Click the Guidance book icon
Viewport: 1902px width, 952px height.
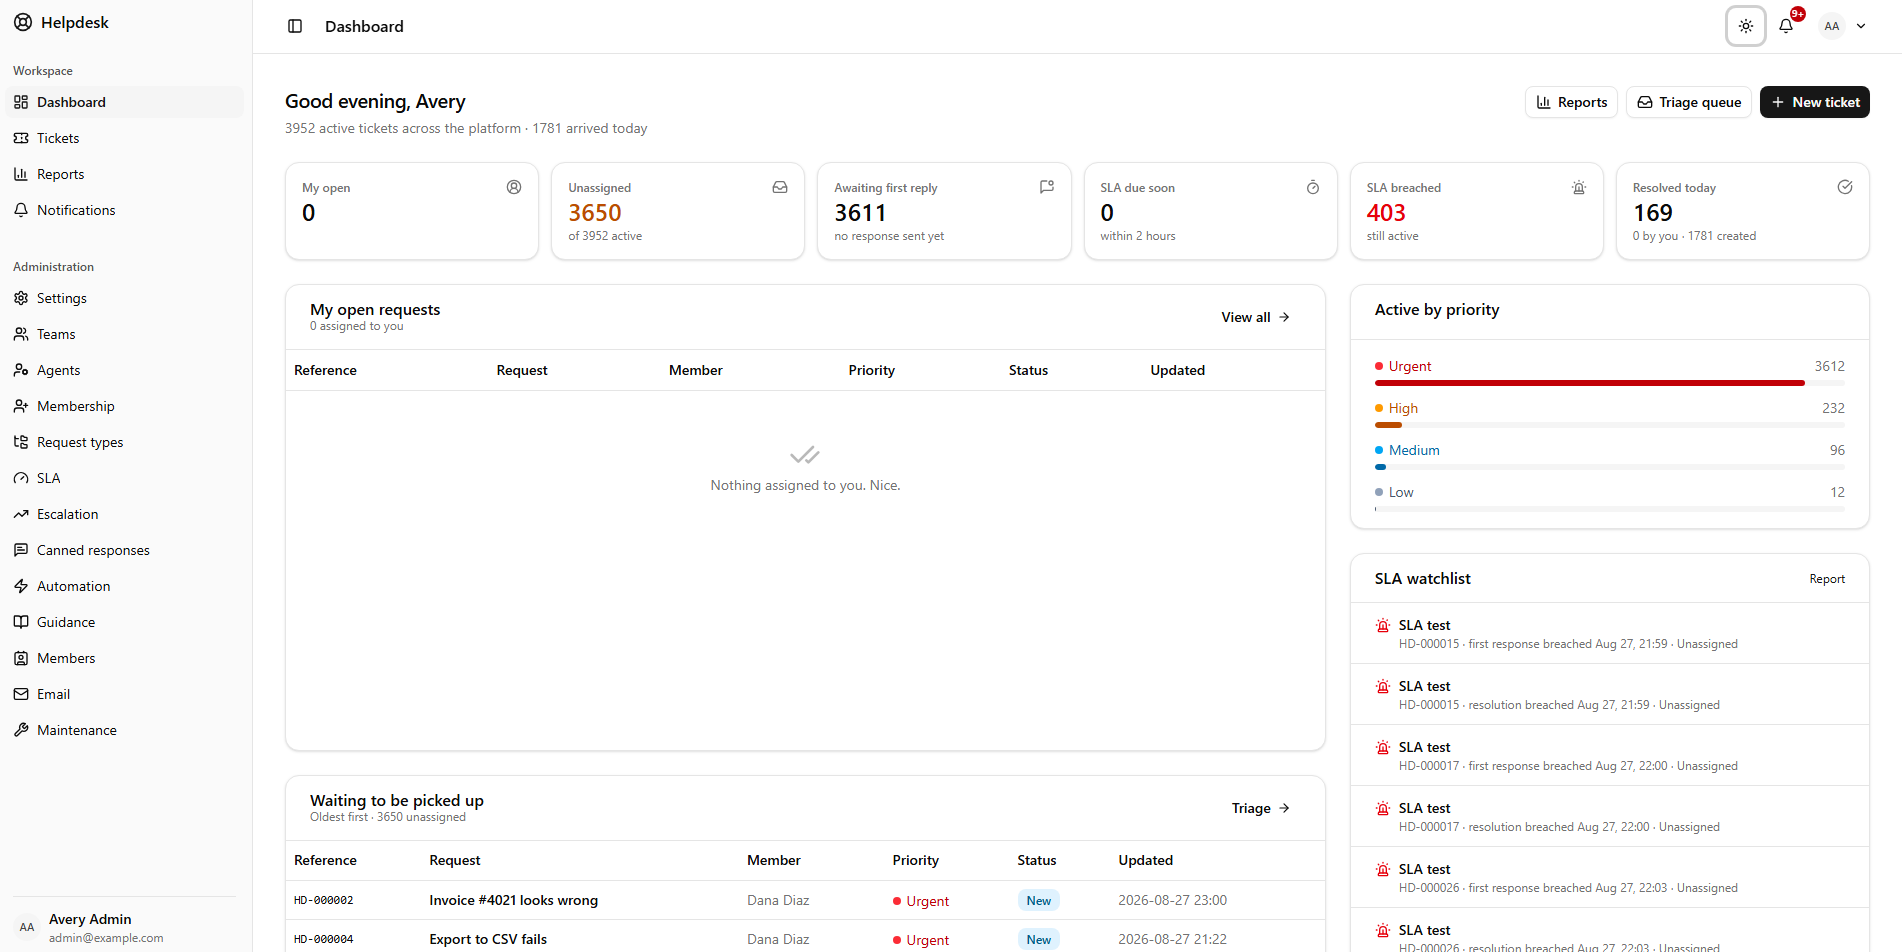tap(21, 622)
